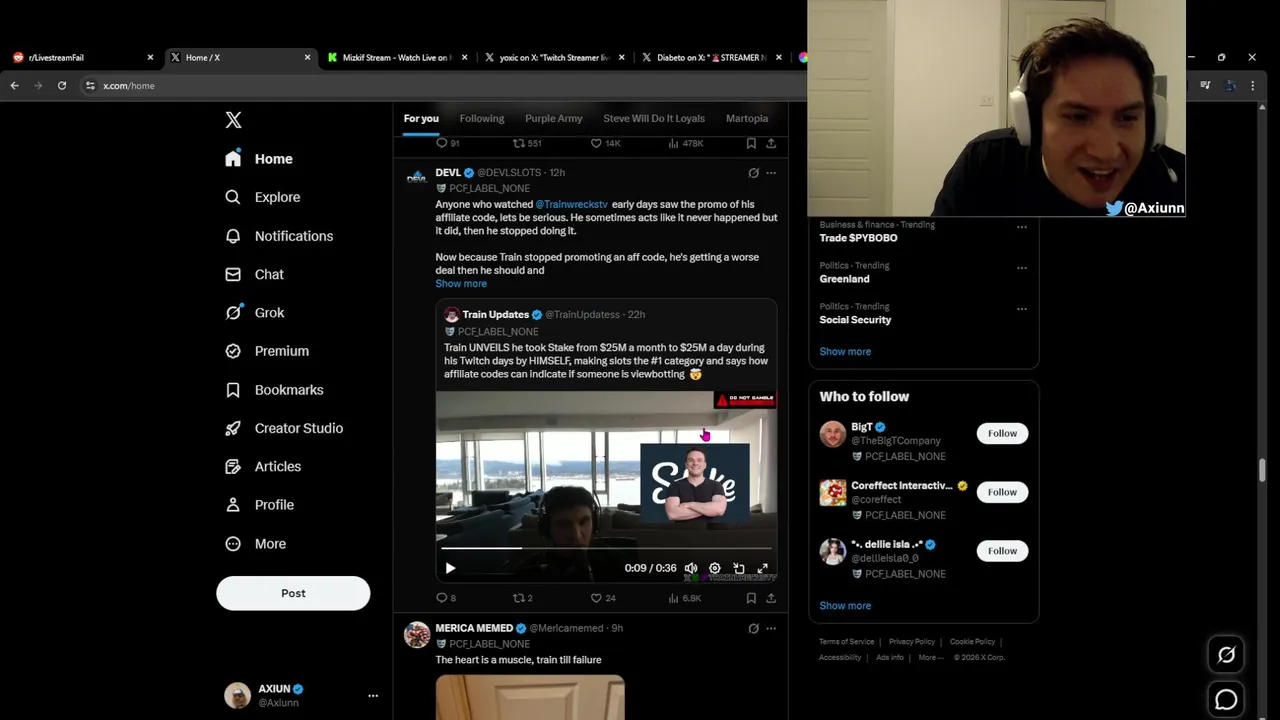Viewport: 1280px width, 720px height.
Task: Show more who to follow suggestions
Action: coord(845,606)
